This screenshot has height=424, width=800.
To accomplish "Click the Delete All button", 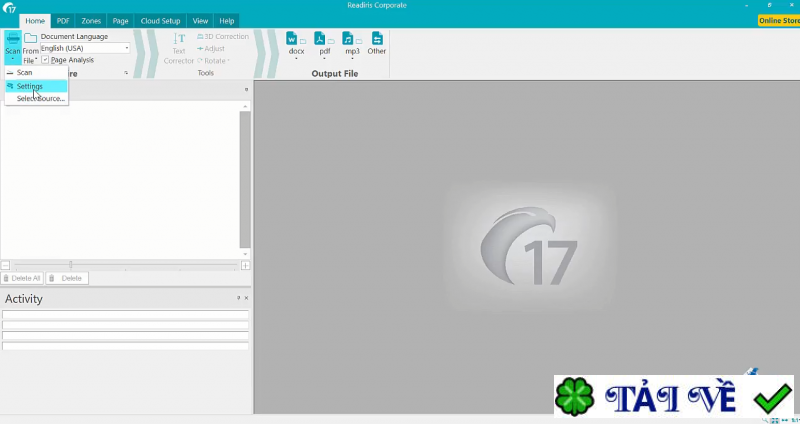I will pos(21,278).
